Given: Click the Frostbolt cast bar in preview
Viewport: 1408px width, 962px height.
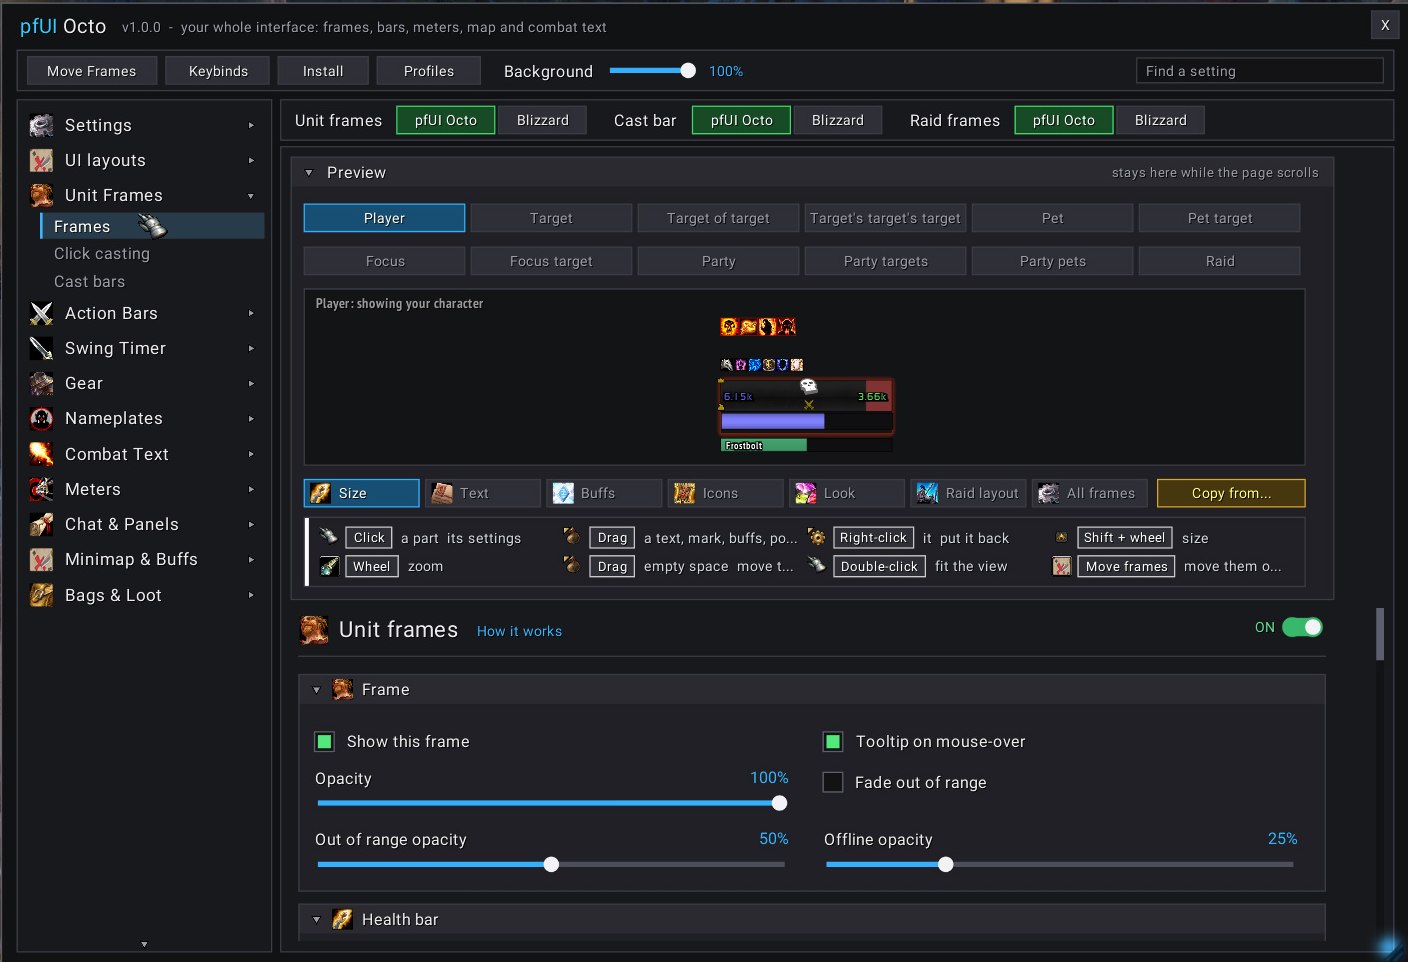Looking at the screenshot, I should [806, 445].
